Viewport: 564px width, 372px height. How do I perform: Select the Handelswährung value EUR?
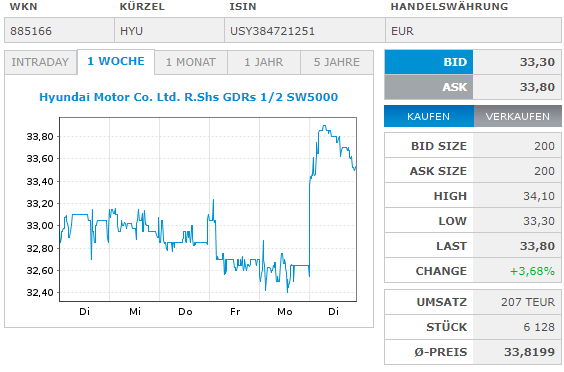click(x=402, y=31)
